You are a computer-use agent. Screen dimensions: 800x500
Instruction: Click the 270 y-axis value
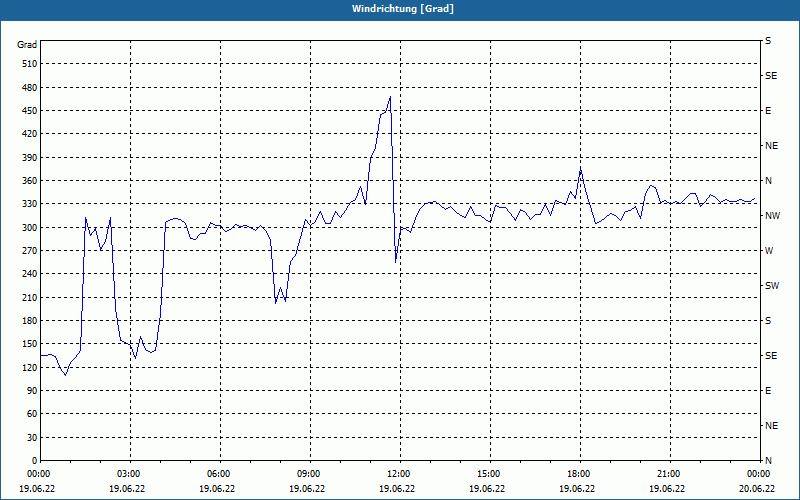pos(30,251)
